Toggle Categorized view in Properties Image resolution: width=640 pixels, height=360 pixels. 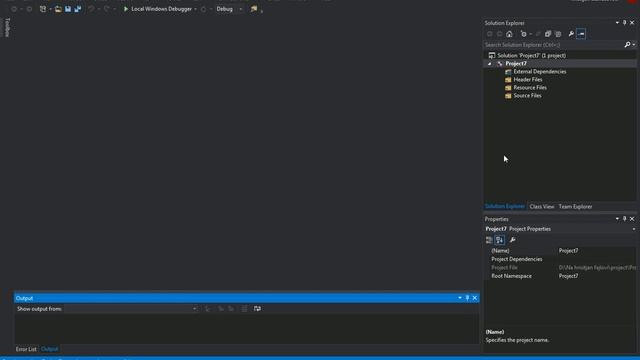pos(489,240)
